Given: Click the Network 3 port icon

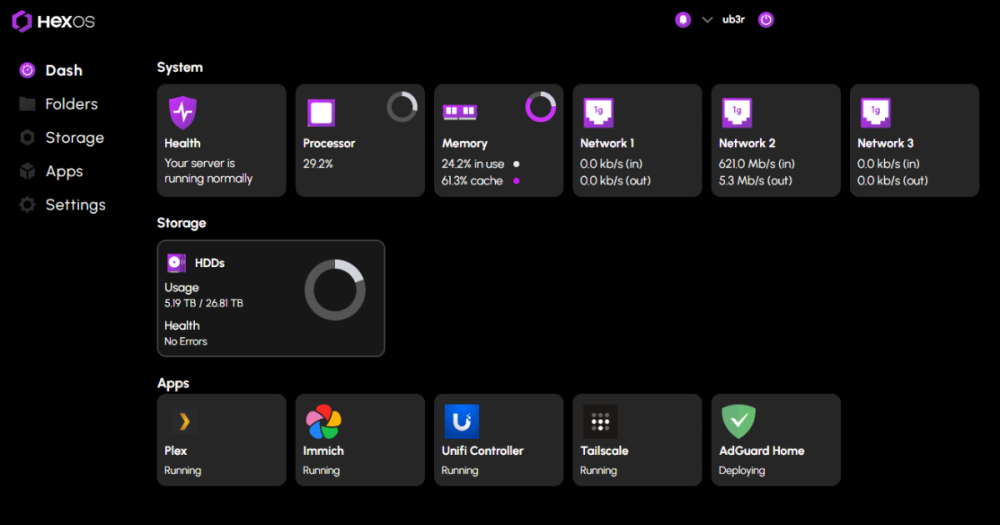Looking at the screenshot, I should (875, 112).
